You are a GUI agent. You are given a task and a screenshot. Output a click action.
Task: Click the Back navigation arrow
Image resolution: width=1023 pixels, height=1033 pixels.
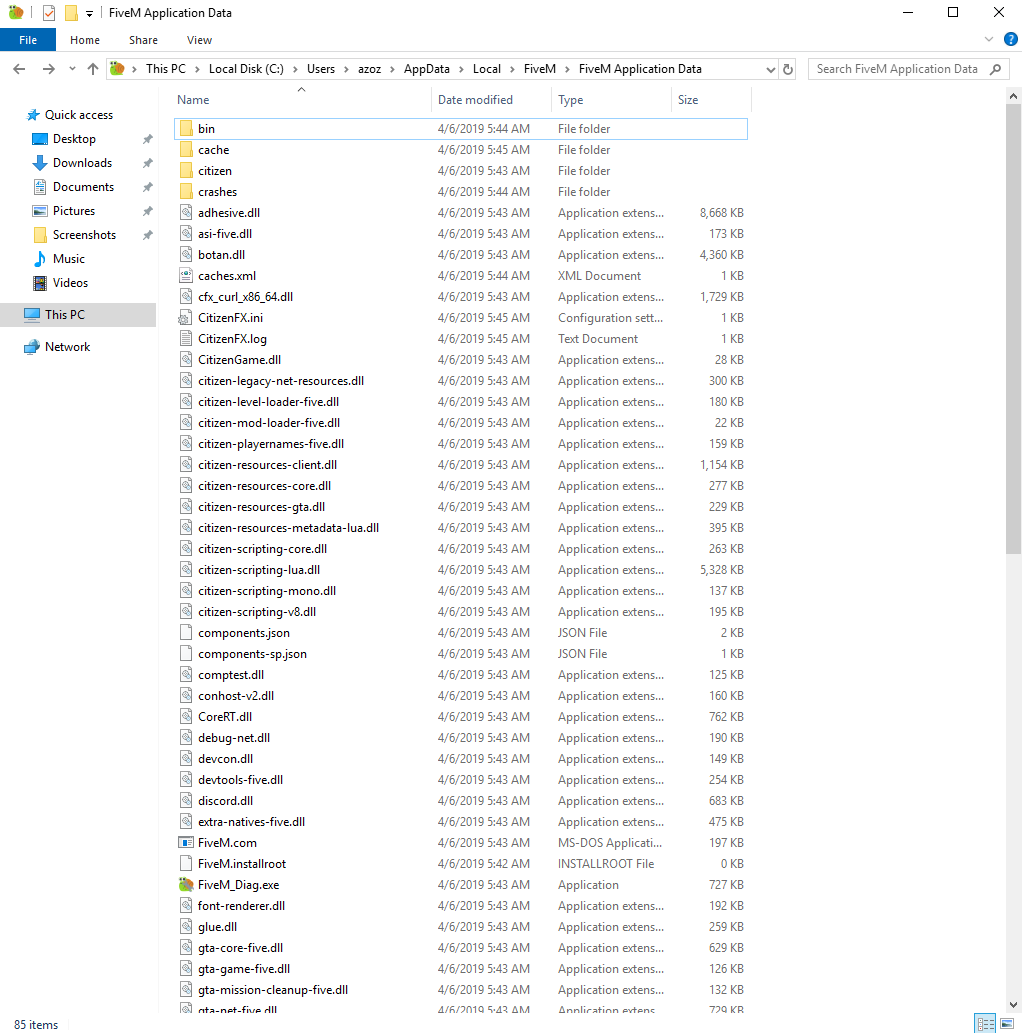(19, 69)
